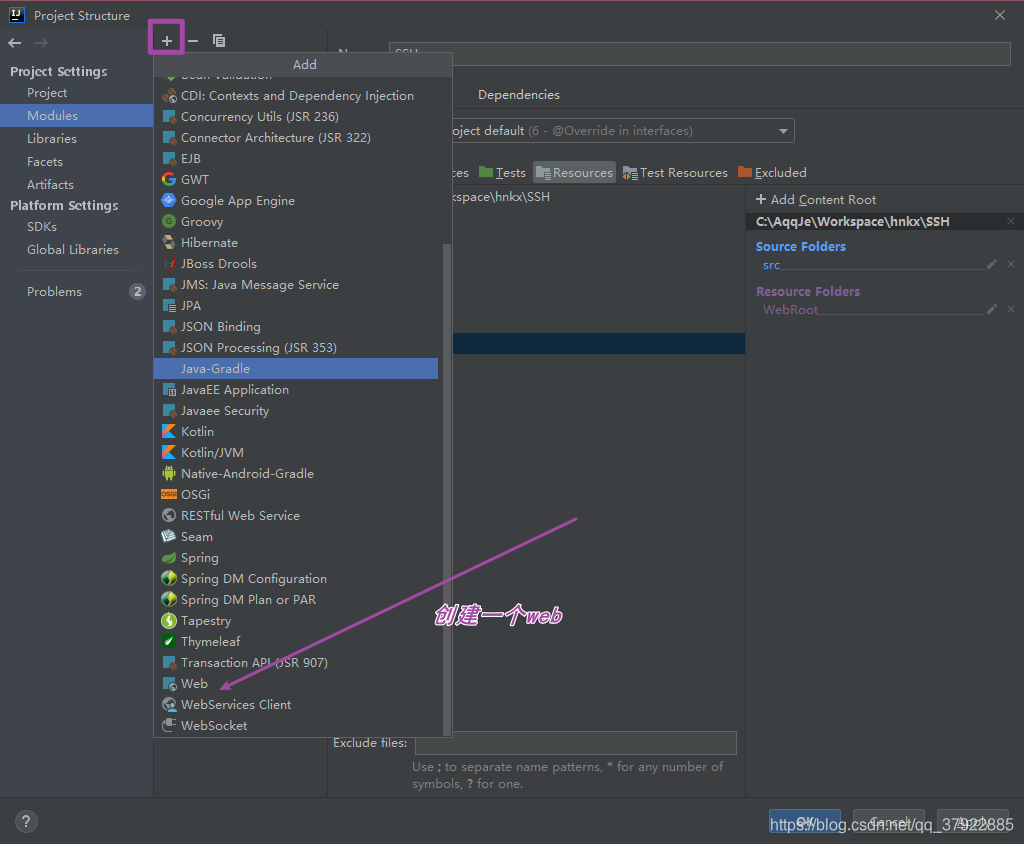The width and height of the screenshot is (1024, 844).
Task: Select JavaEE Application entry
Action: 296,389
